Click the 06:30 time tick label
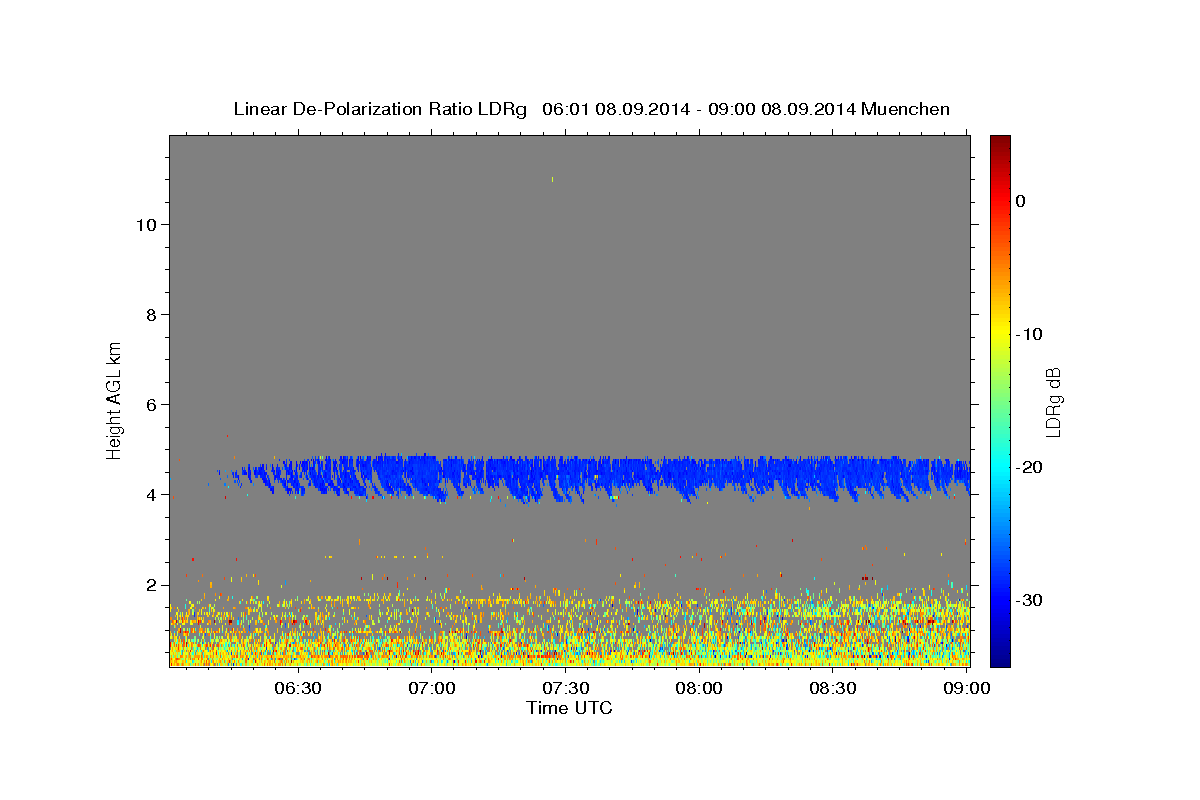Image resolution: width=1200 pixels, height=800 pixels. point(298,688)
